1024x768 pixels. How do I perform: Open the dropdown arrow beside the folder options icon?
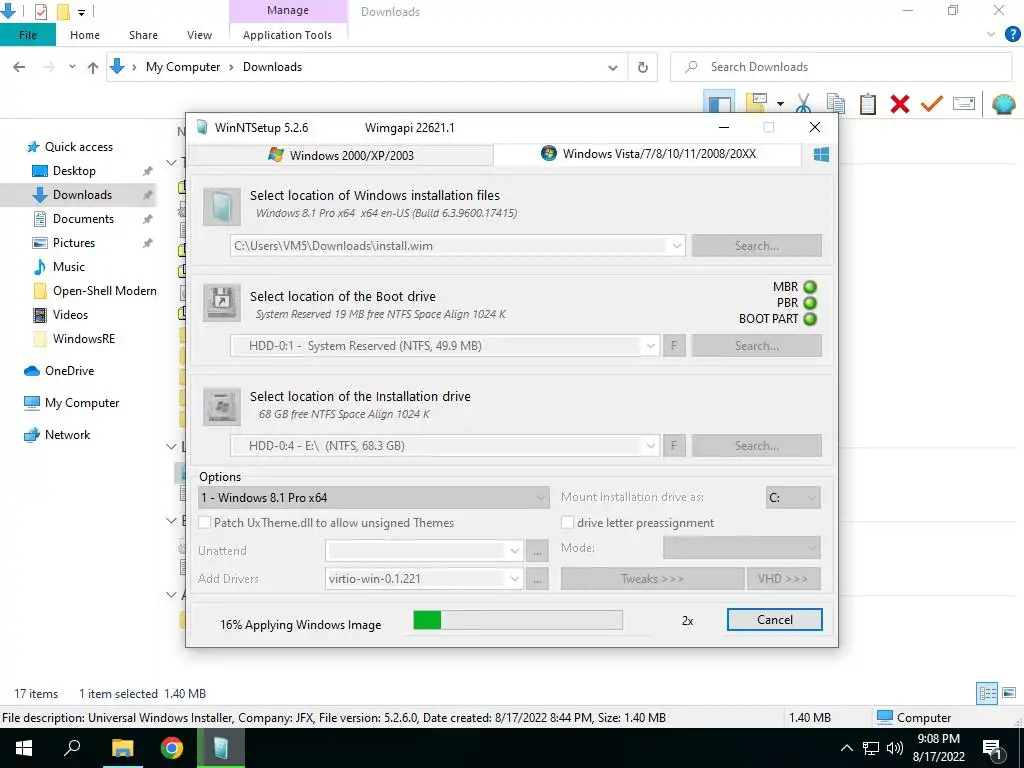pyautogui.click(x=780, y=104)
